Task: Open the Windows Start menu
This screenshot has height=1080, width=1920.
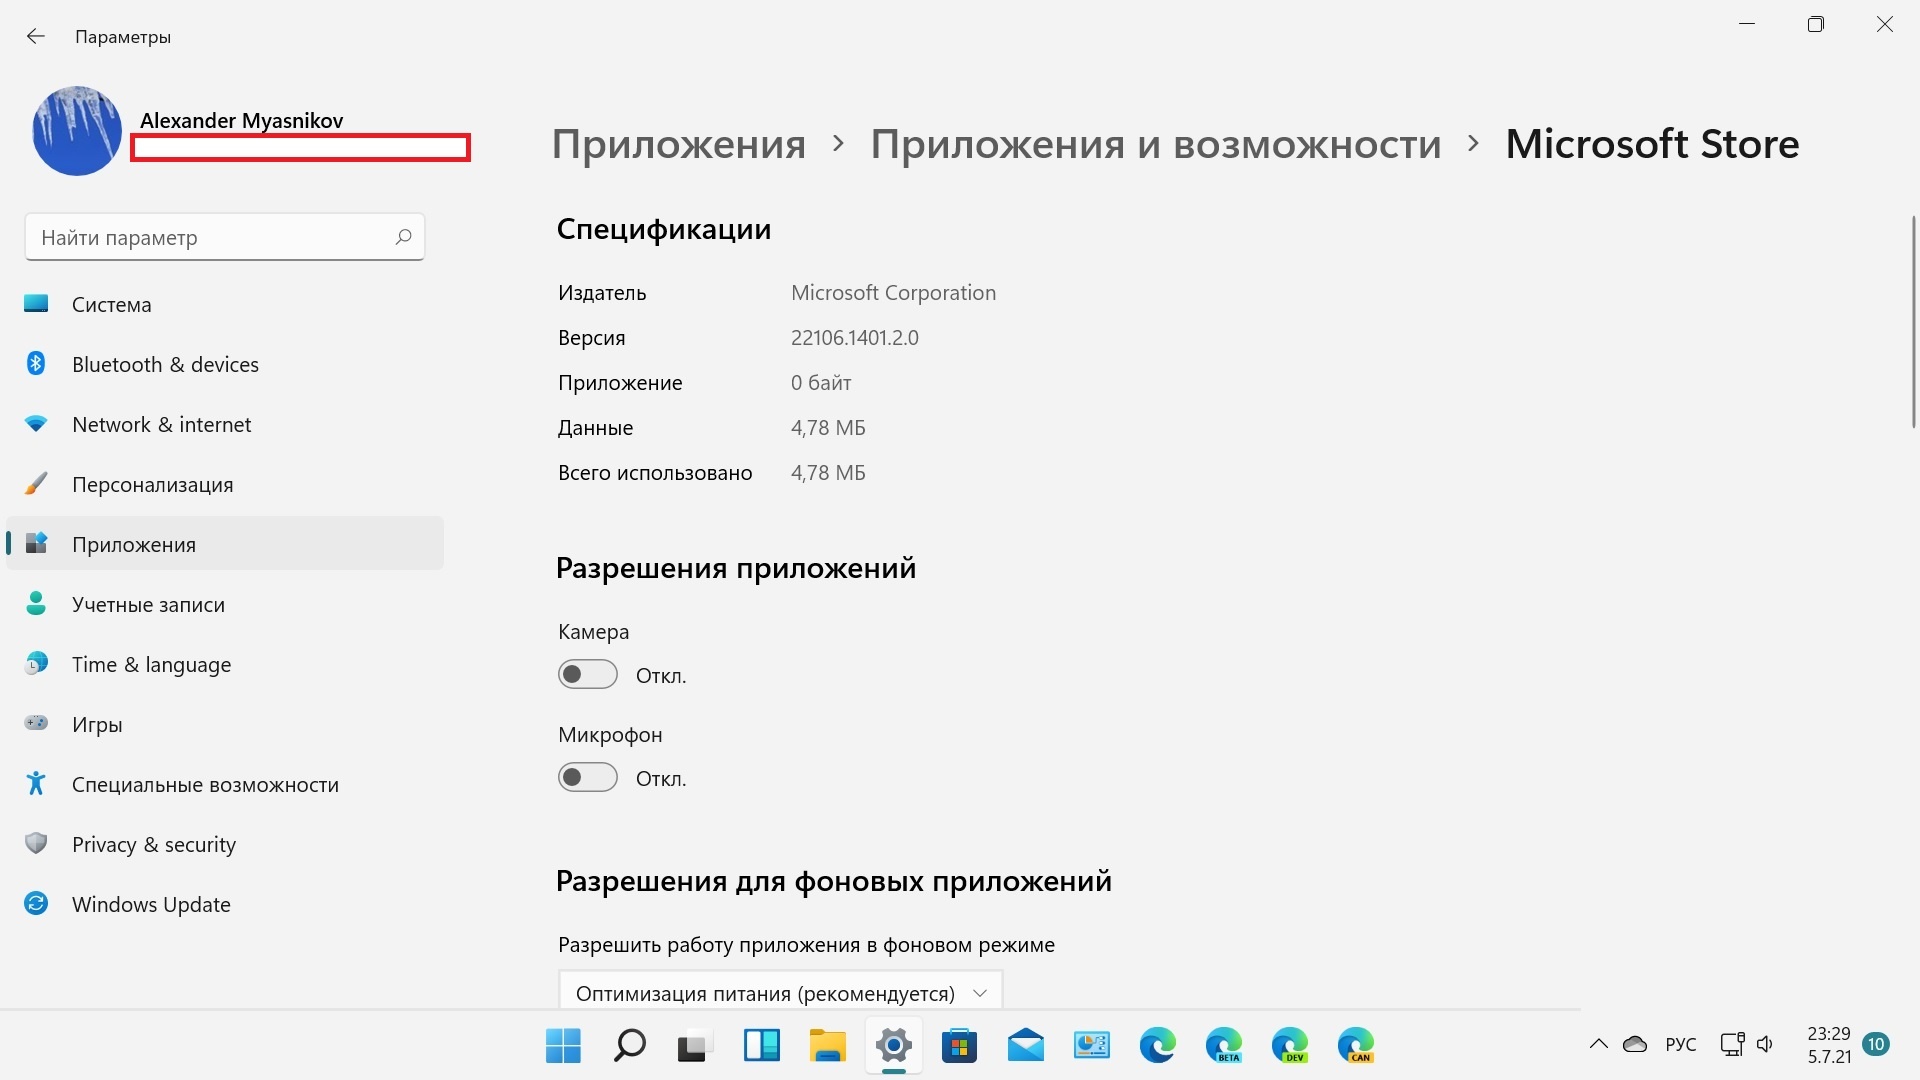Action: pyautogui.click(x=563, y=1046)
